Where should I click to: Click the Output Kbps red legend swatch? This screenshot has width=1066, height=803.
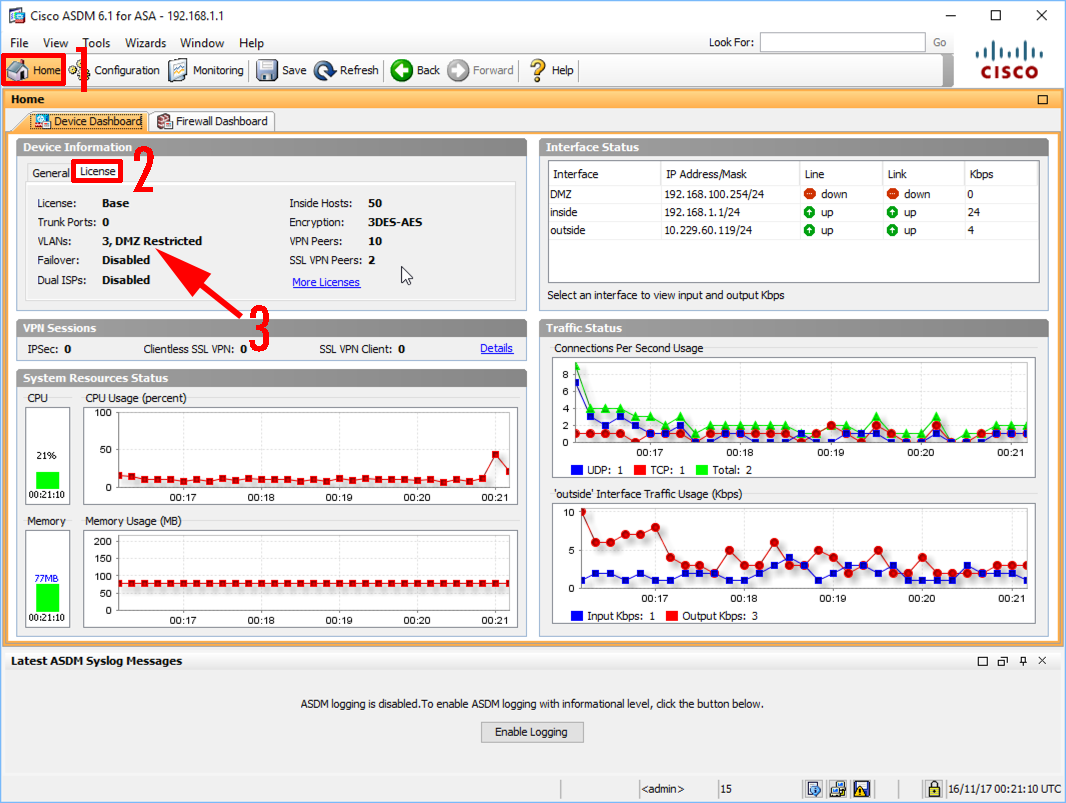(x=672, y=616)
